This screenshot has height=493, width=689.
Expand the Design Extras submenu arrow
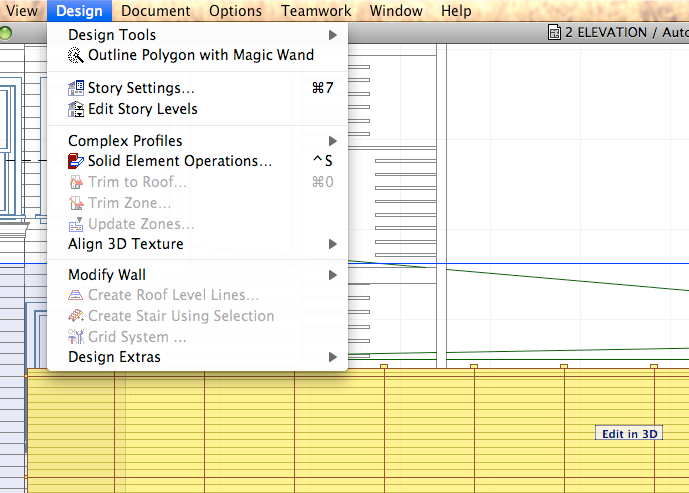pyautogui.click(x=333, y=357)
